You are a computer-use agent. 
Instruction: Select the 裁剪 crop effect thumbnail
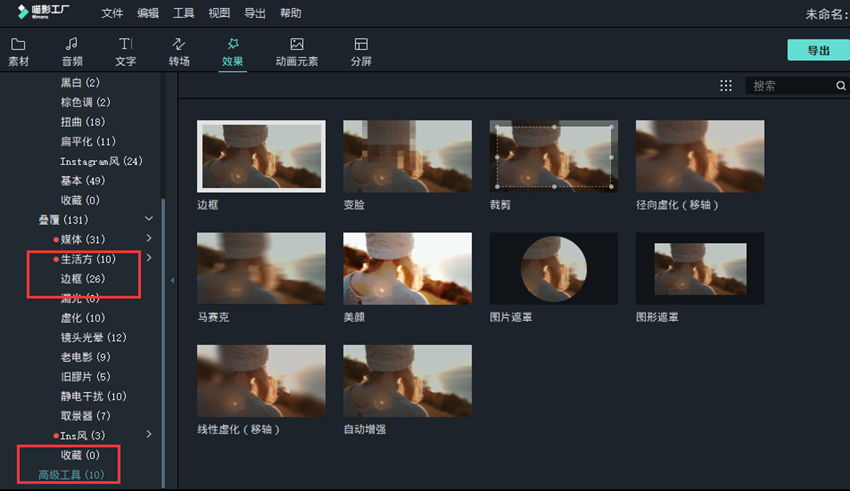(x=554, y=156)
